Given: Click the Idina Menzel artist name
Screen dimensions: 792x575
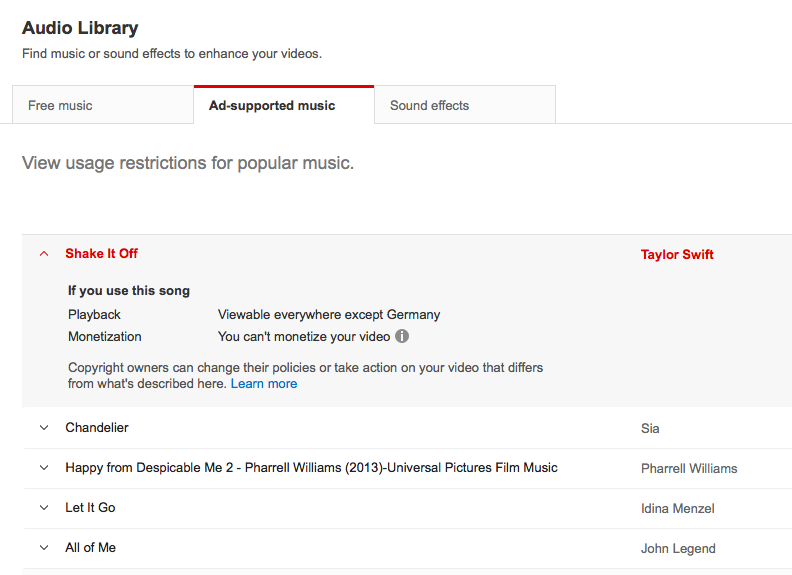Looking at the screenshot, I should tap(678, 509).
